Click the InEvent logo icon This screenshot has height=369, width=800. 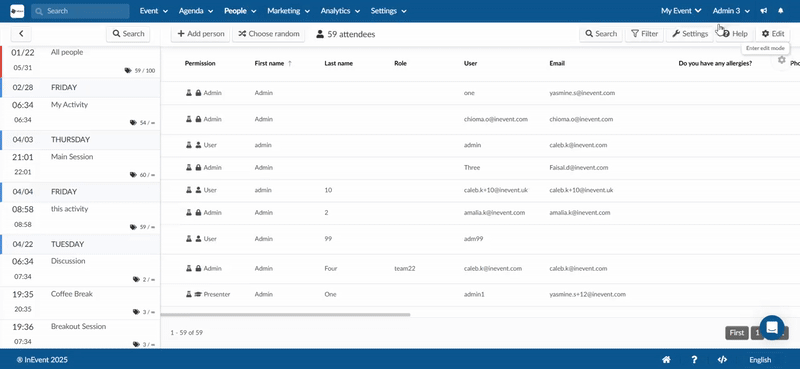[x=17, y=11]
